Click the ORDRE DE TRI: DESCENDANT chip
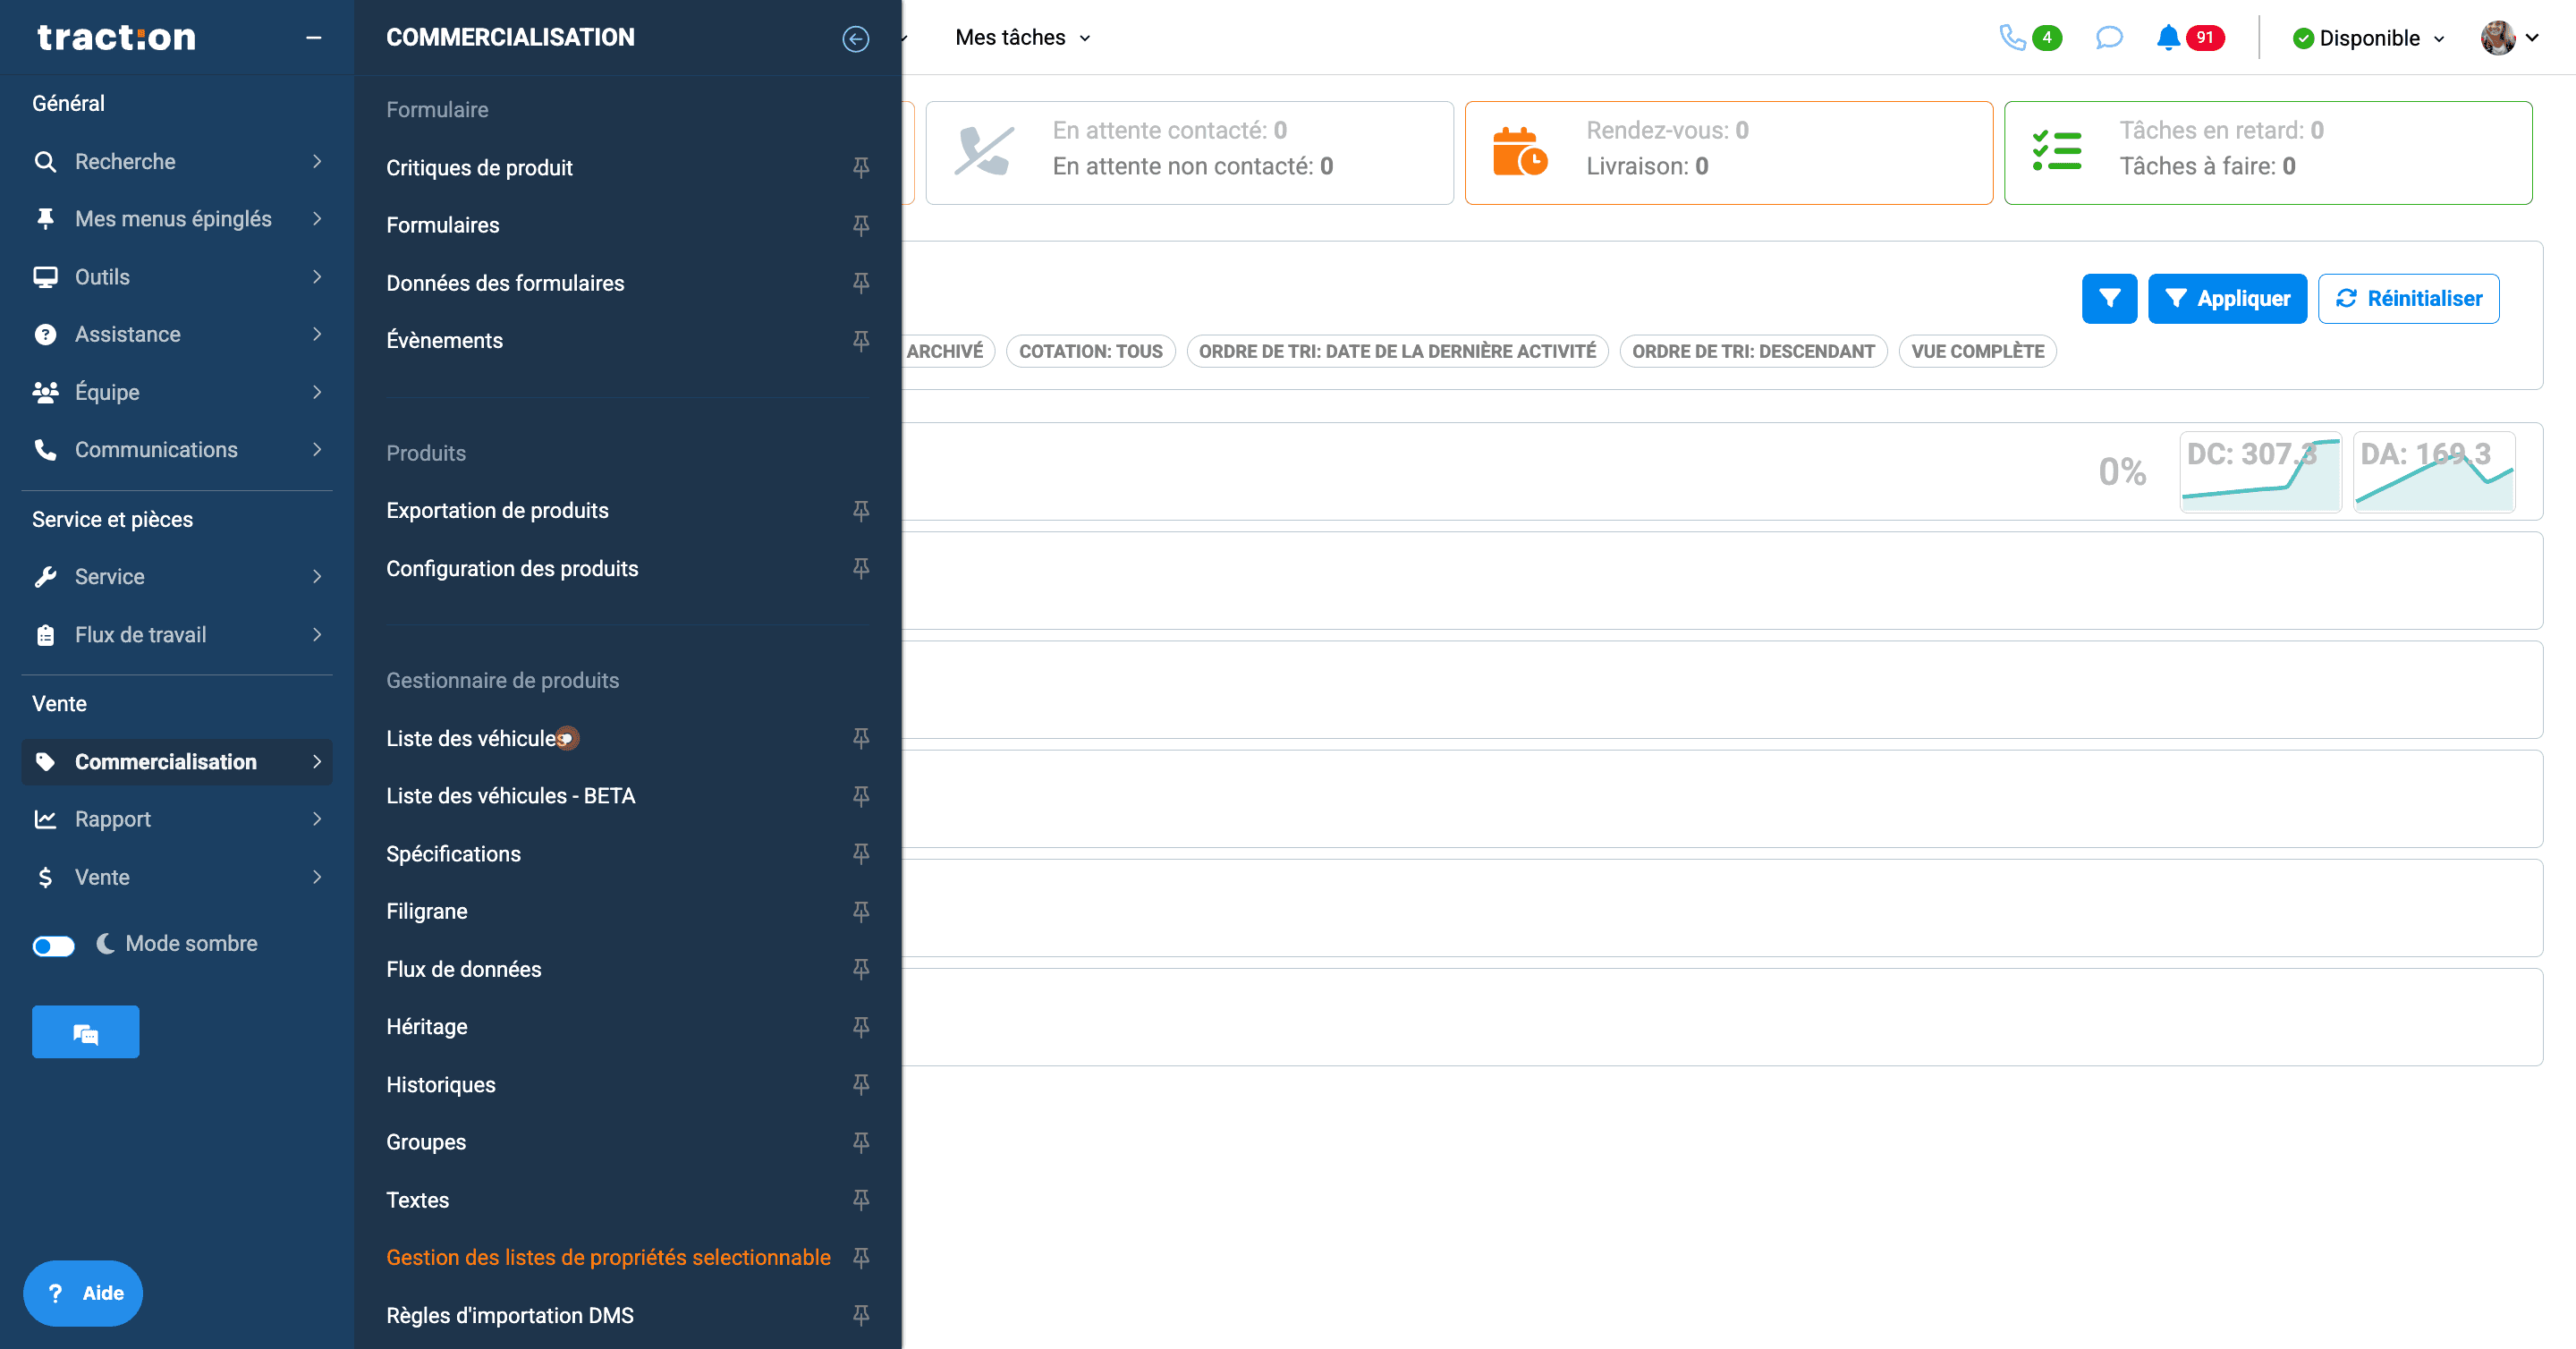The height and width of the screenshot is (1349, 2576). tap(1752, 351)
